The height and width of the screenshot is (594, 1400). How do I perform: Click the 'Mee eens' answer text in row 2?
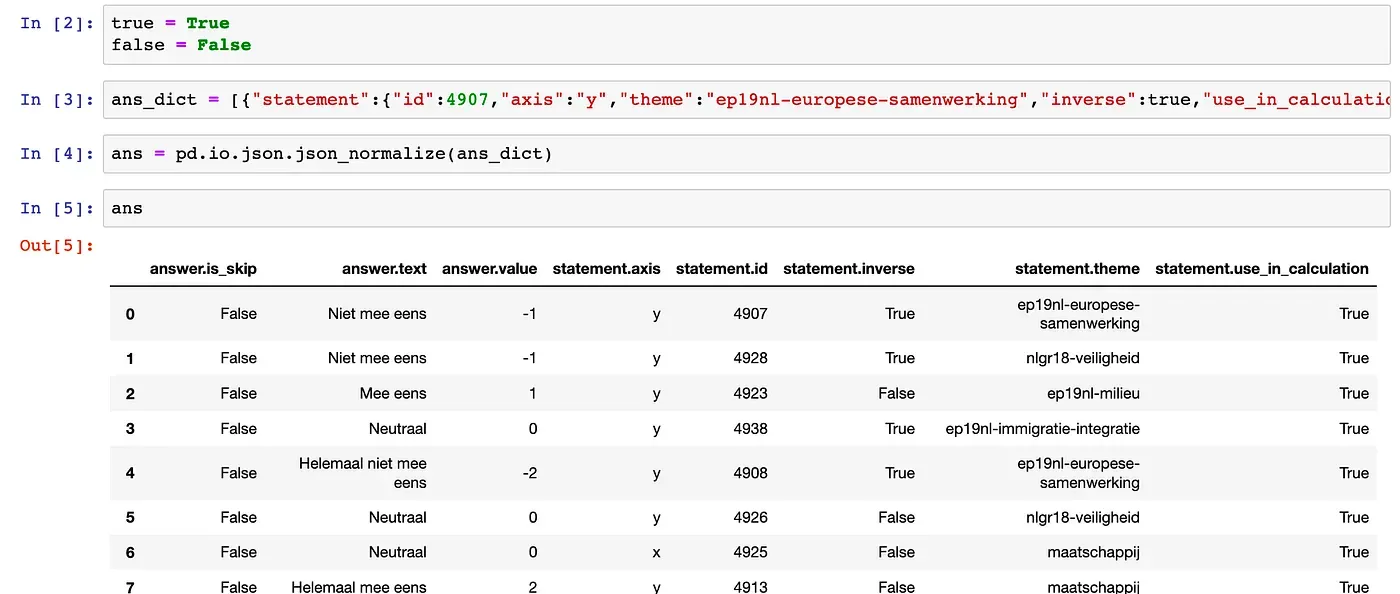click(x=393, y=393)
